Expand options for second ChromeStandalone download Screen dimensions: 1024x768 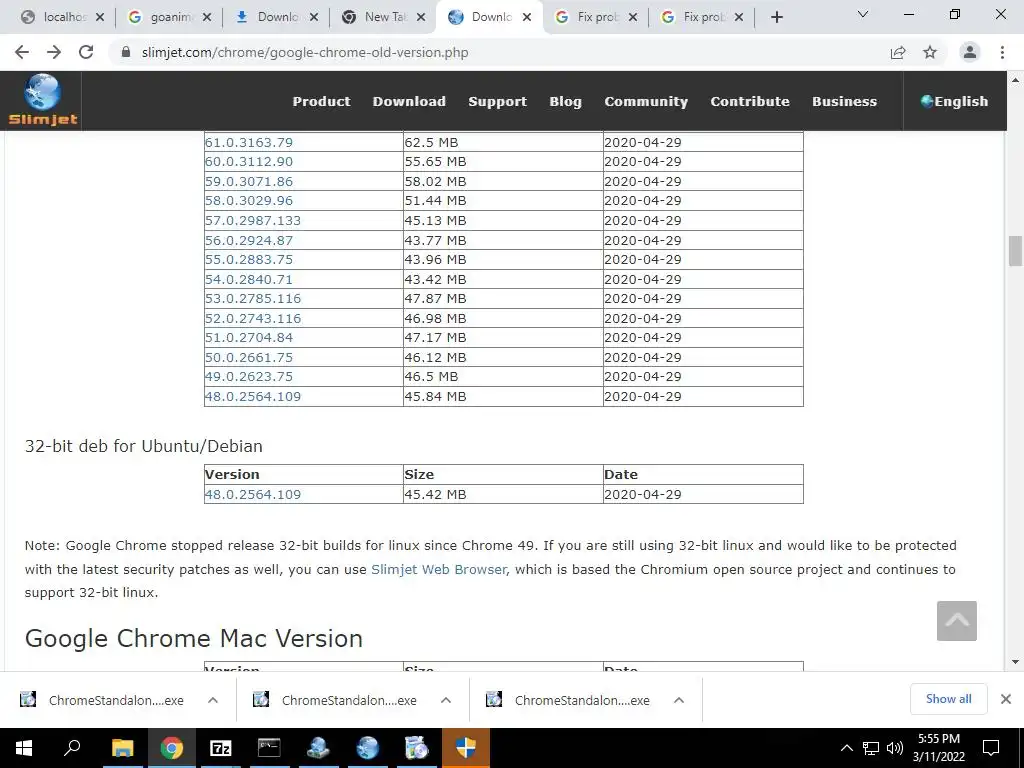tap(445, 700)
